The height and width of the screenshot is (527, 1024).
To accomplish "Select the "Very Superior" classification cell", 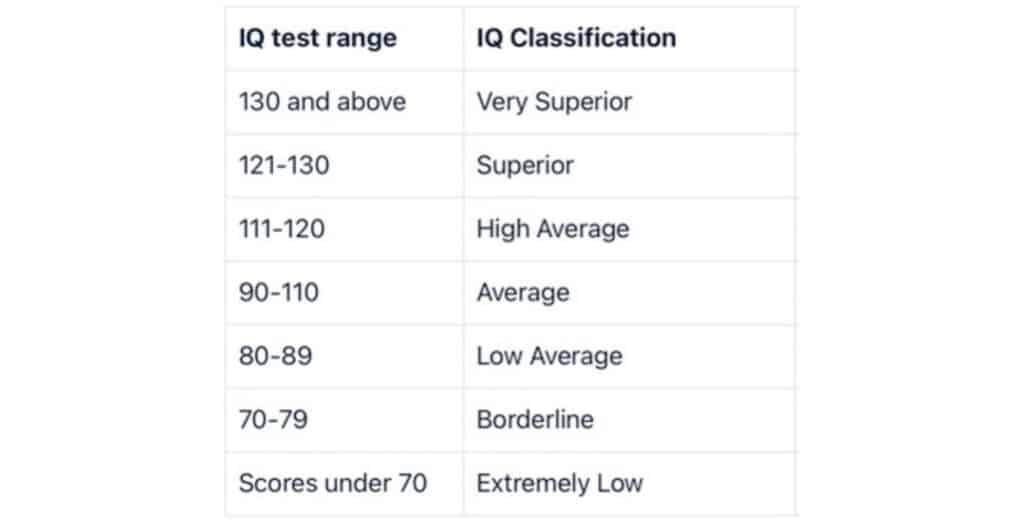I will [x=554, y=101].
